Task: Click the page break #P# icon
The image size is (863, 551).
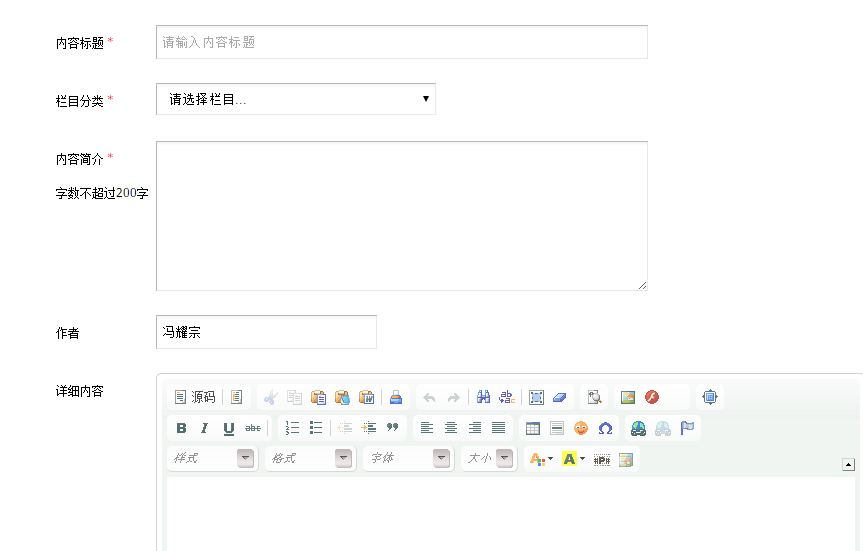Action: tap(602, 460)
